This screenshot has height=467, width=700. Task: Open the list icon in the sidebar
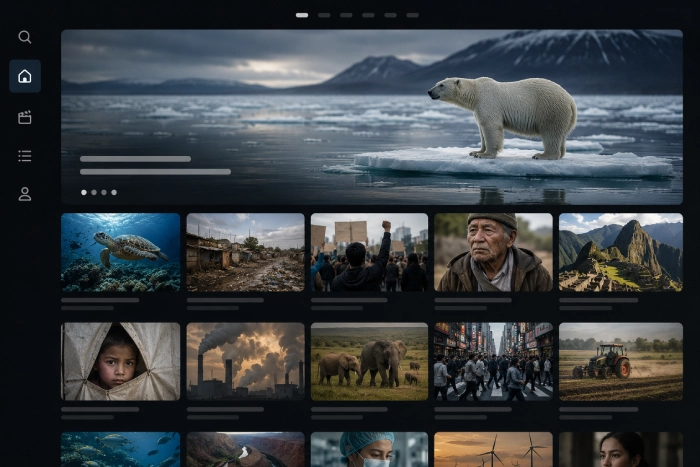(25, 156)
